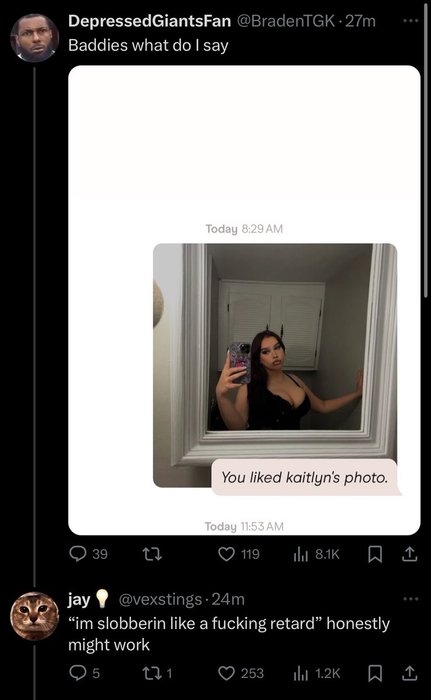Click the DepressedGiantsFan display name
Image resolution: width=431 pixels, height=700 pixels.
click(x=150, y=21)
